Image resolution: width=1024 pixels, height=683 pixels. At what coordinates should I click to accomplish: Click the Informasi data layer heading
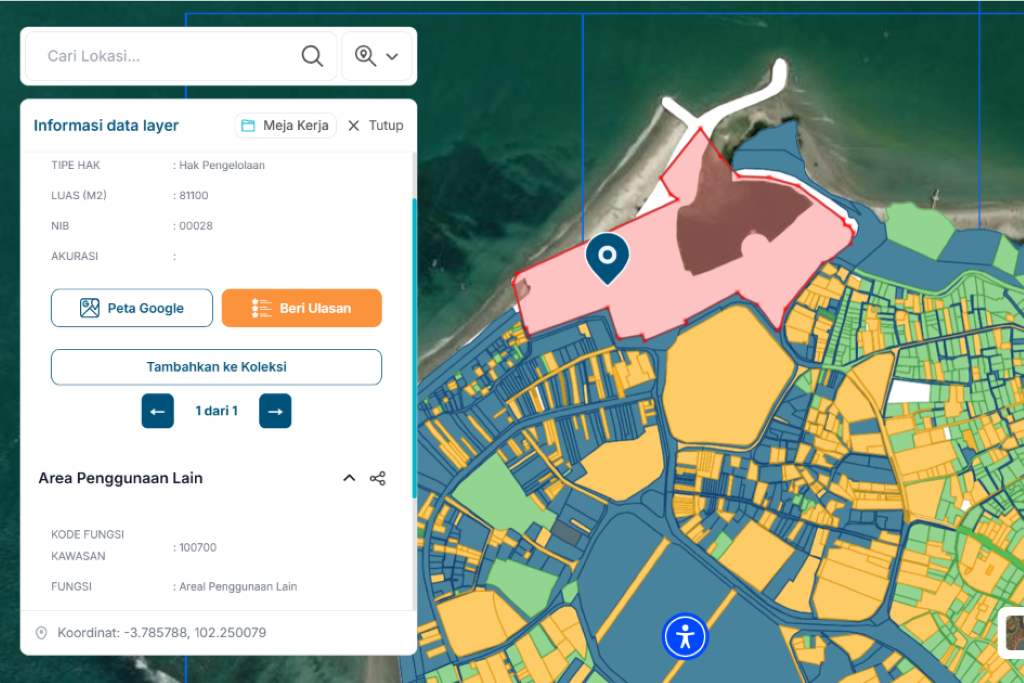(x=106, y=125)
